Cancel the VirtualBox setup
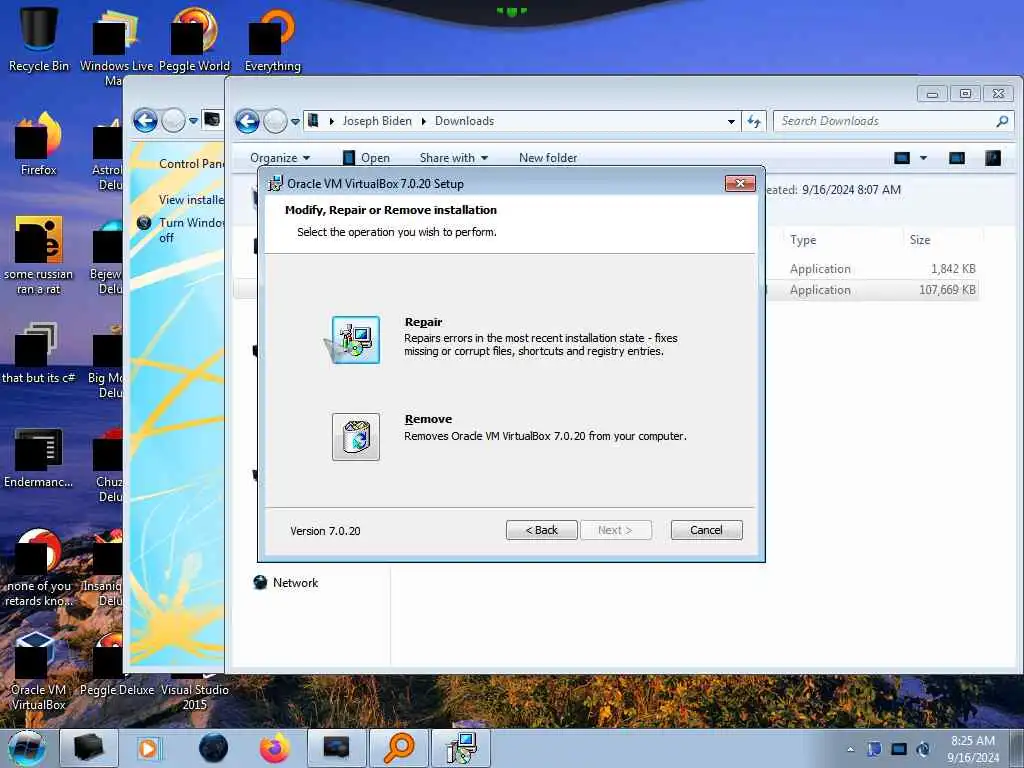Viewport: 1024px width, 768px height. (x=706, y=530)
